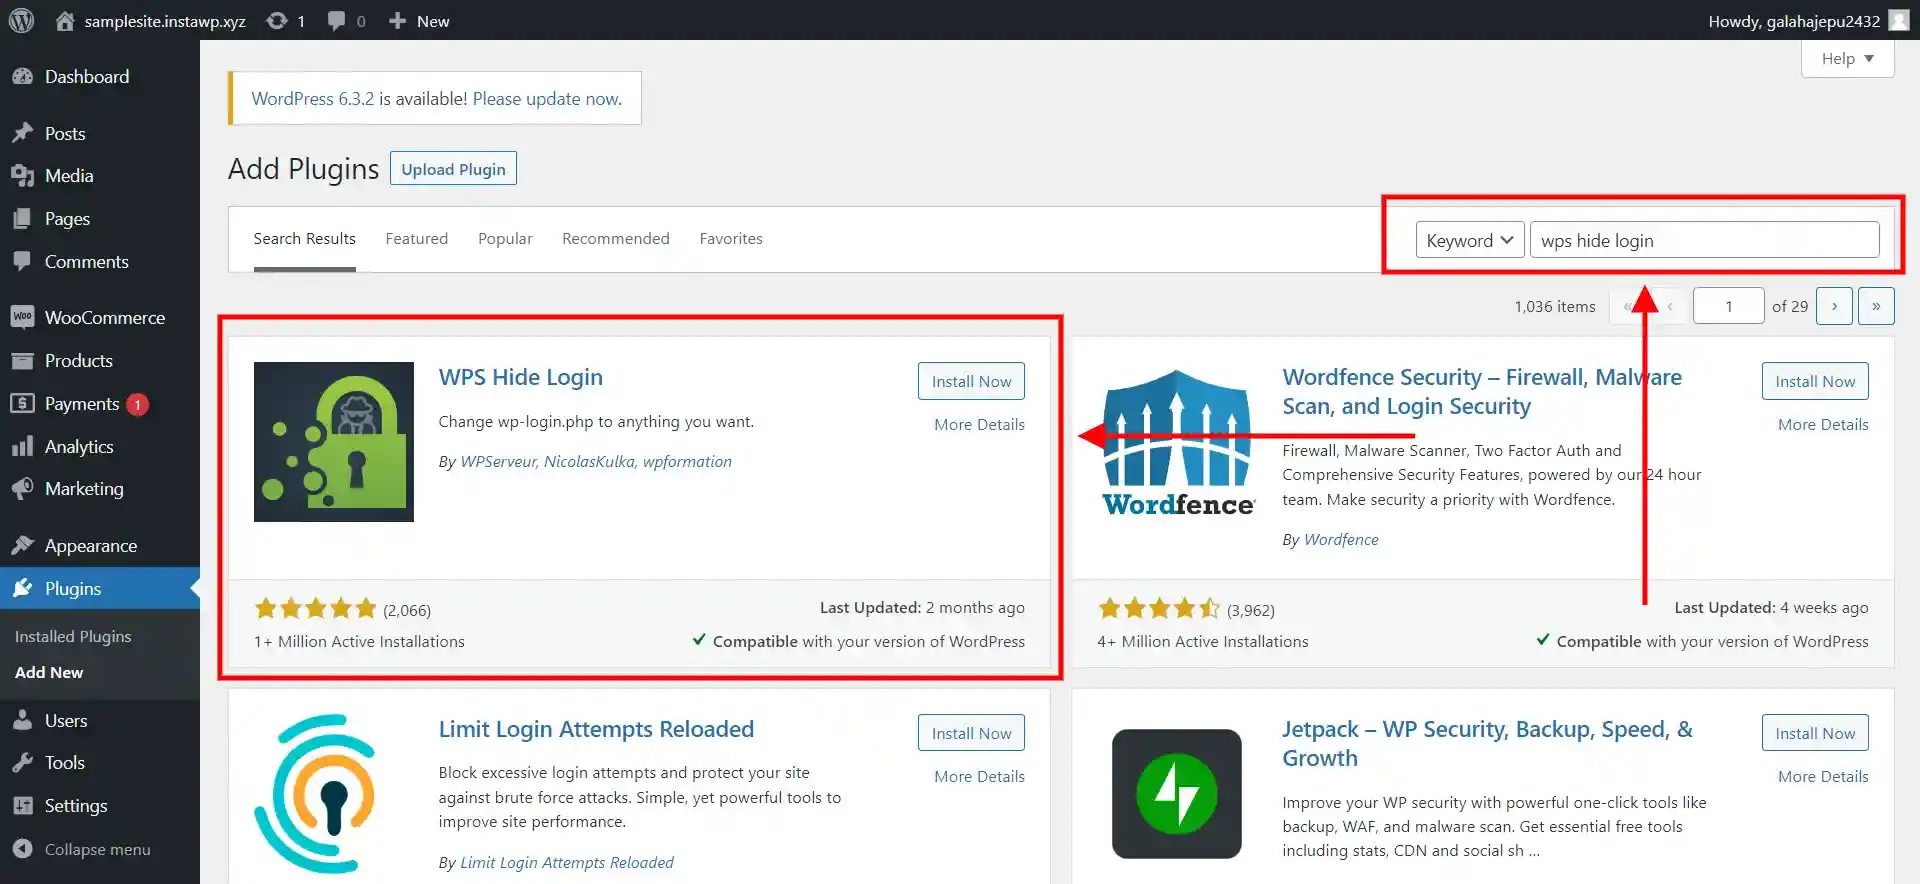The height and width of the screenshot is (884, 1920).
Task: Click the WPS Hide Login title link
Action: tap(521, 377)
